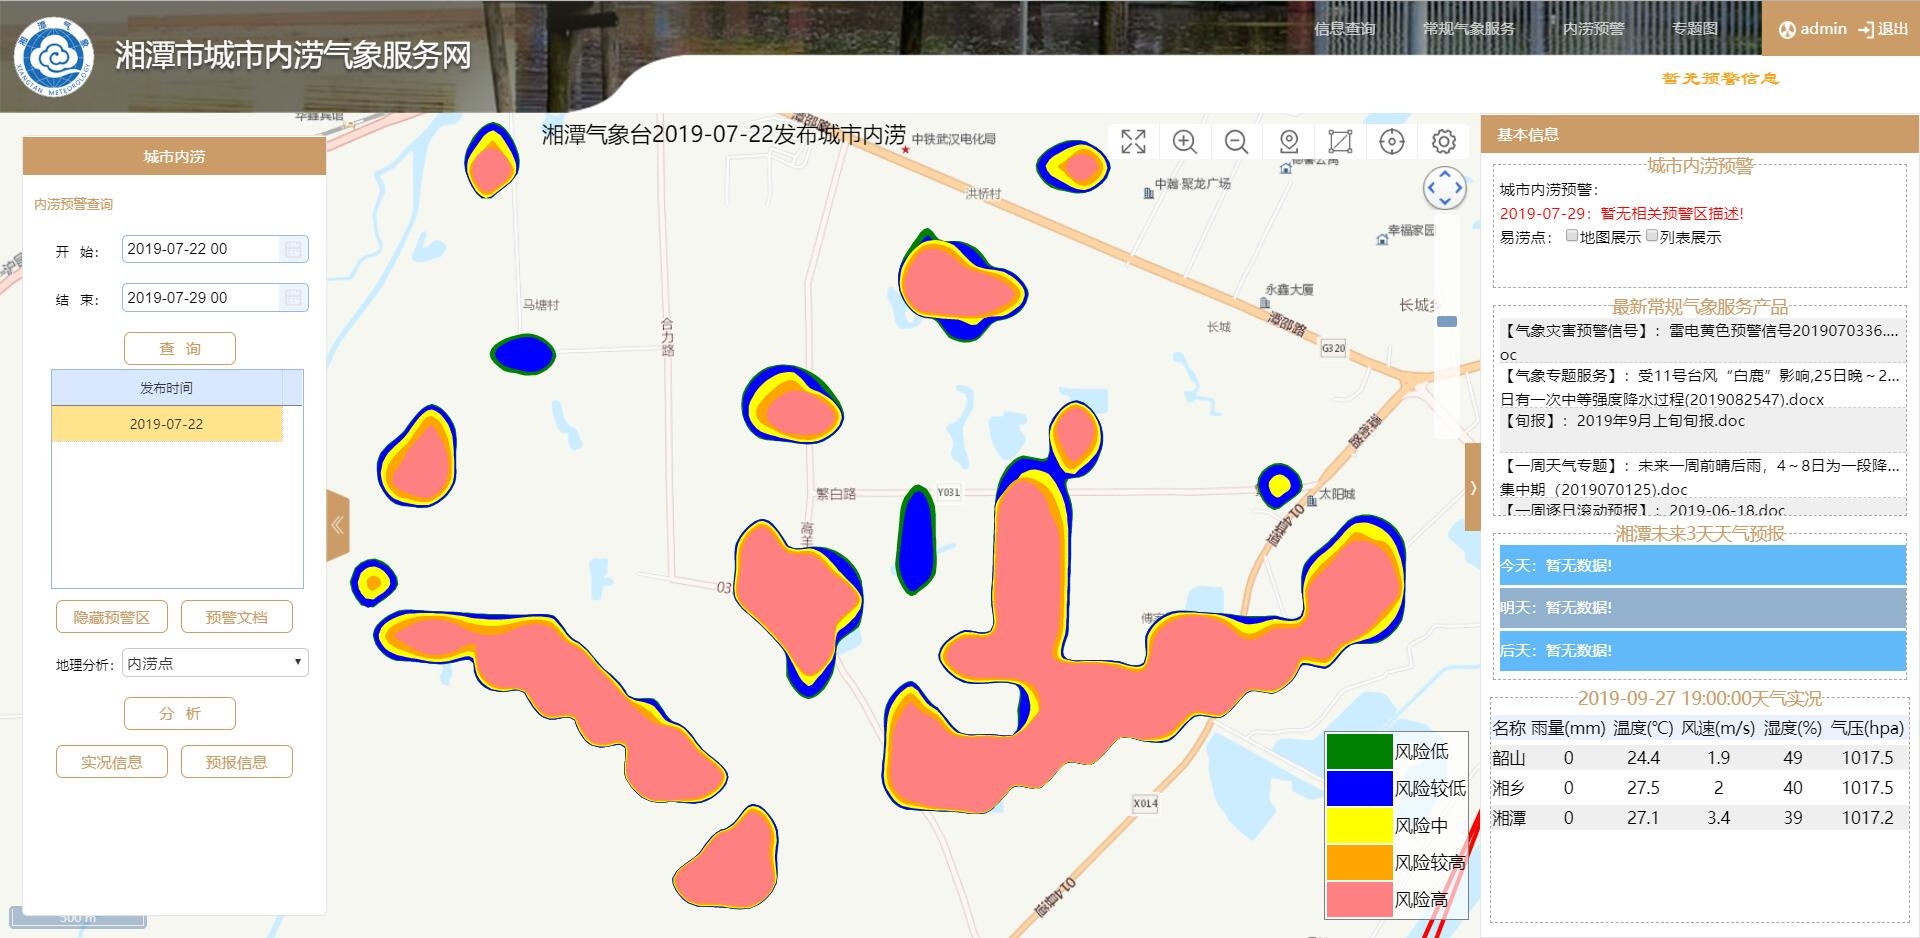
Task: Click the crosshair locate tool icon
Action: click(1392, 142)
